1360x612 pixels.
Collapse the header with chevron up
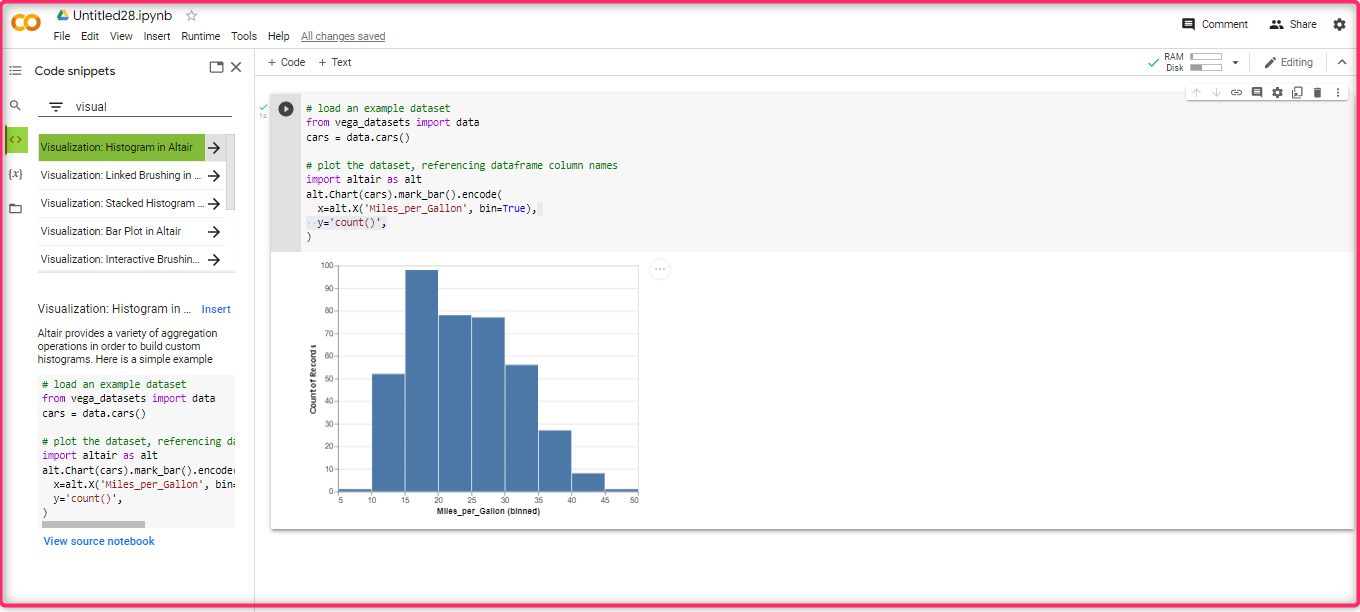coord(1342,62)
